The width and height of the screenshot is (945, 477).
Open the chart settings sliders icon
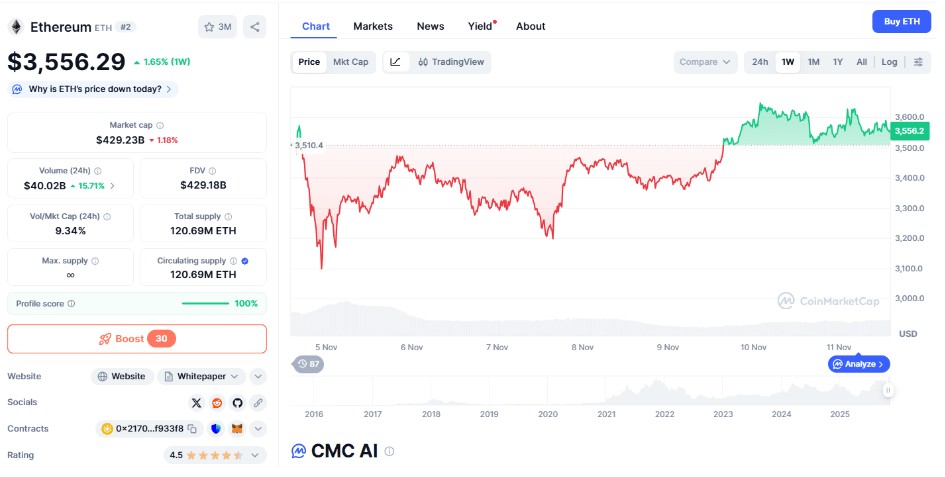point(918,62)
